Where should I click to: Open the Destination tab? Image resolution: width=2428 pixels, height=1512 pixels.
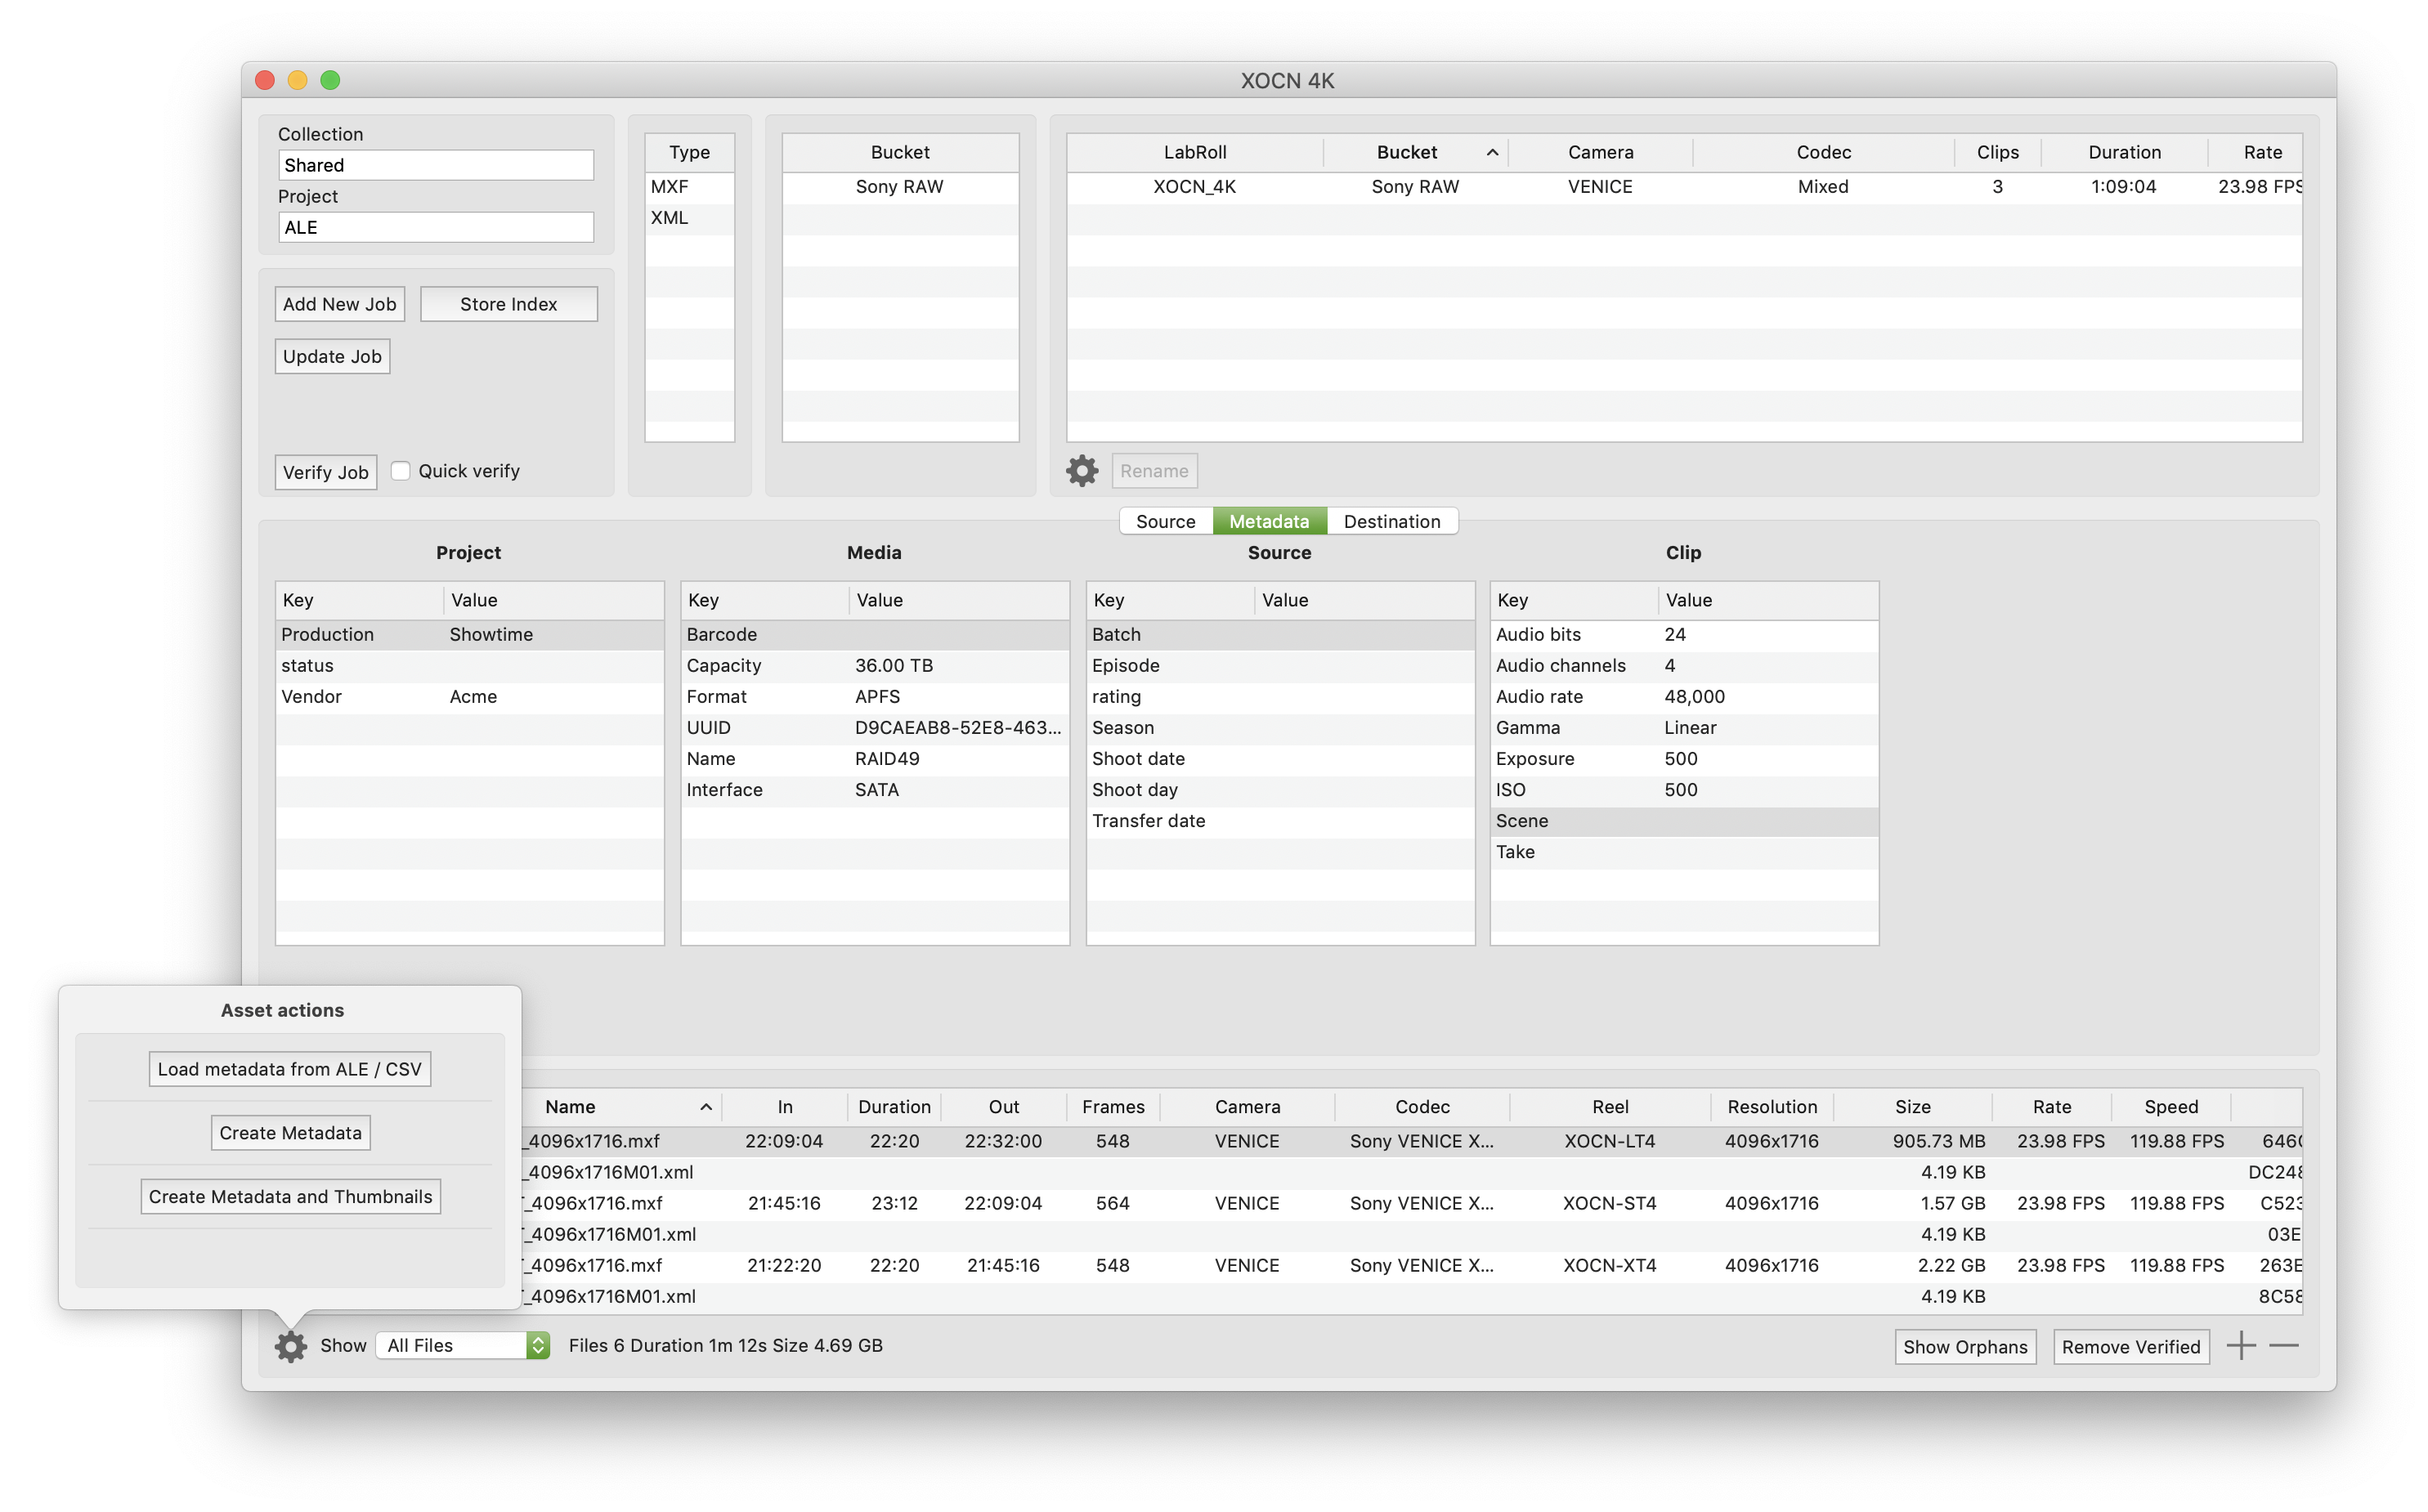pyautogui.click(x=1392, y=521)
